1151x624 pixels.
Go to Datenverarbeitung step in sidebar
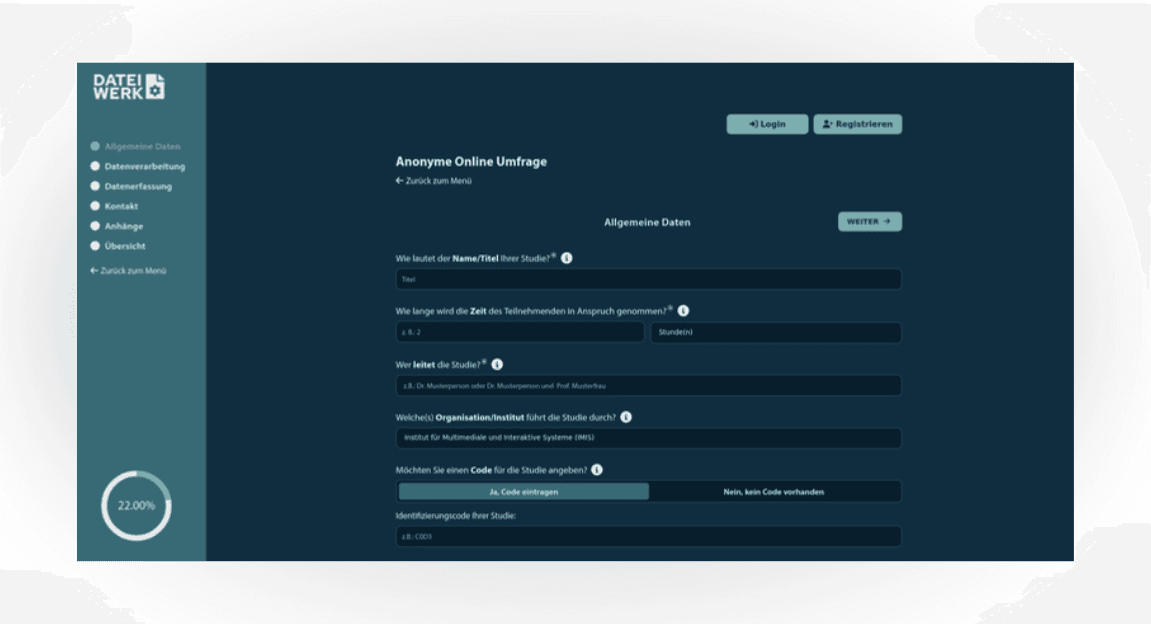tap(144, 166)
